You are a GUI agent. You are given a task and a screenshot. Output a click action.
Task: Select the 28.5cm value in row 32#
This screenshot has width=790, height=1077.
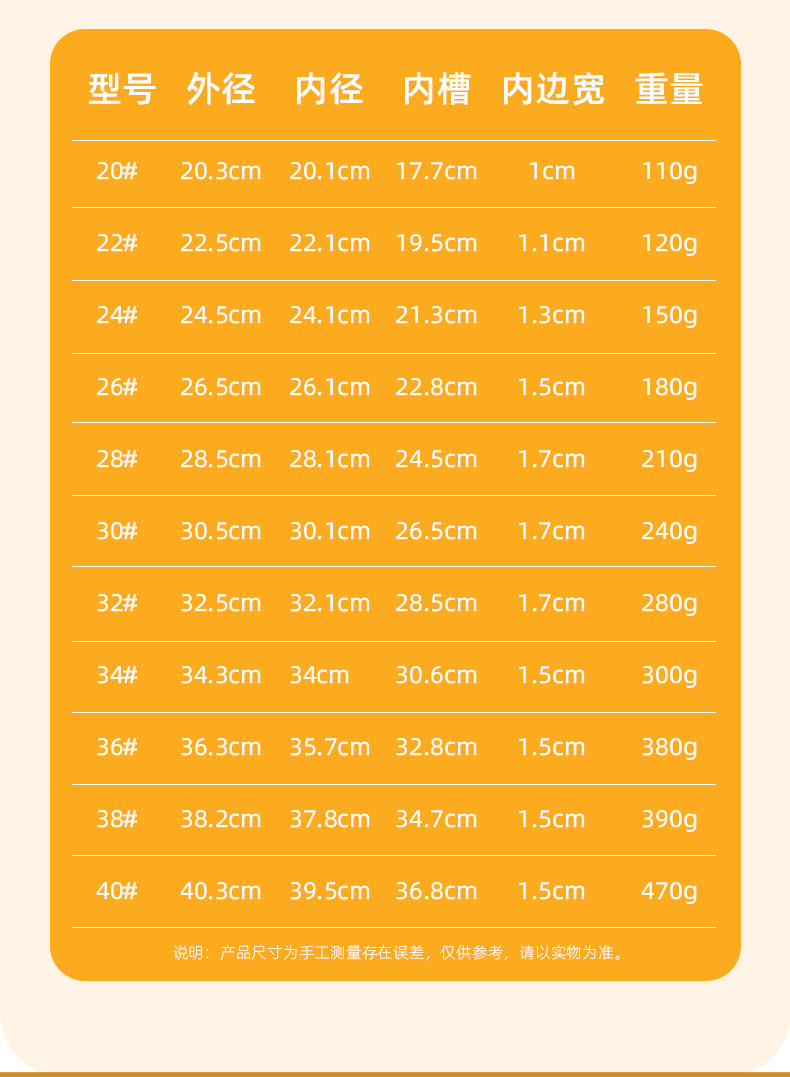436,603
